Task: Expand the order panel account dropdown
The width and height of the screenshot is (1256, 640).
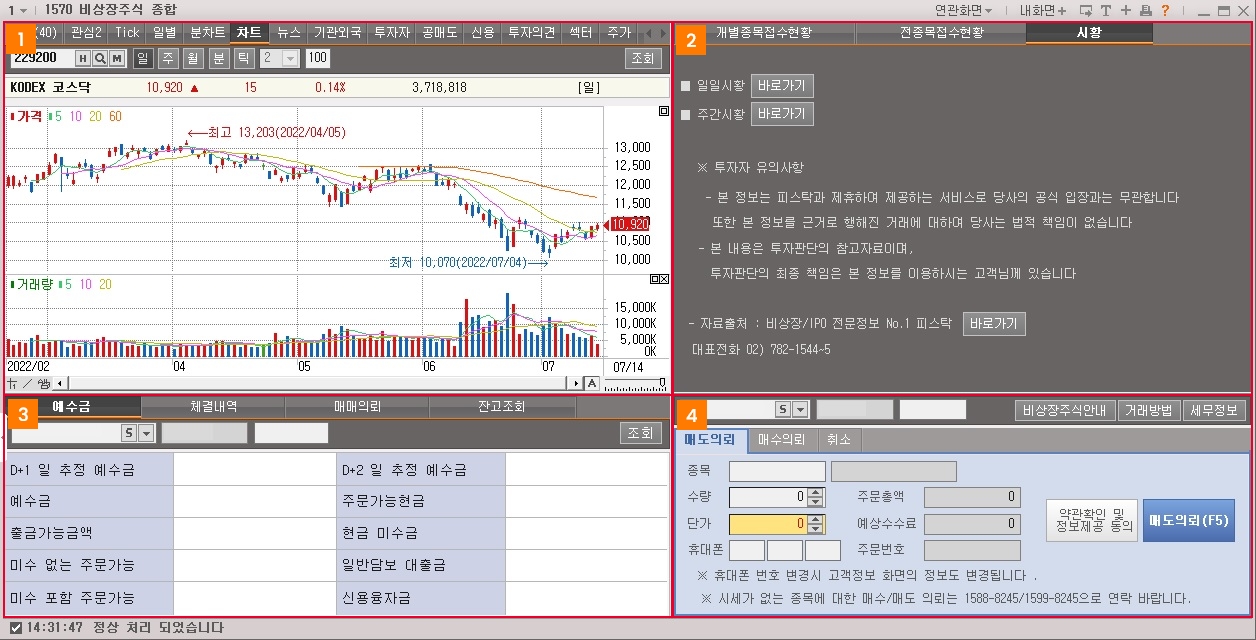Action: 801,409
